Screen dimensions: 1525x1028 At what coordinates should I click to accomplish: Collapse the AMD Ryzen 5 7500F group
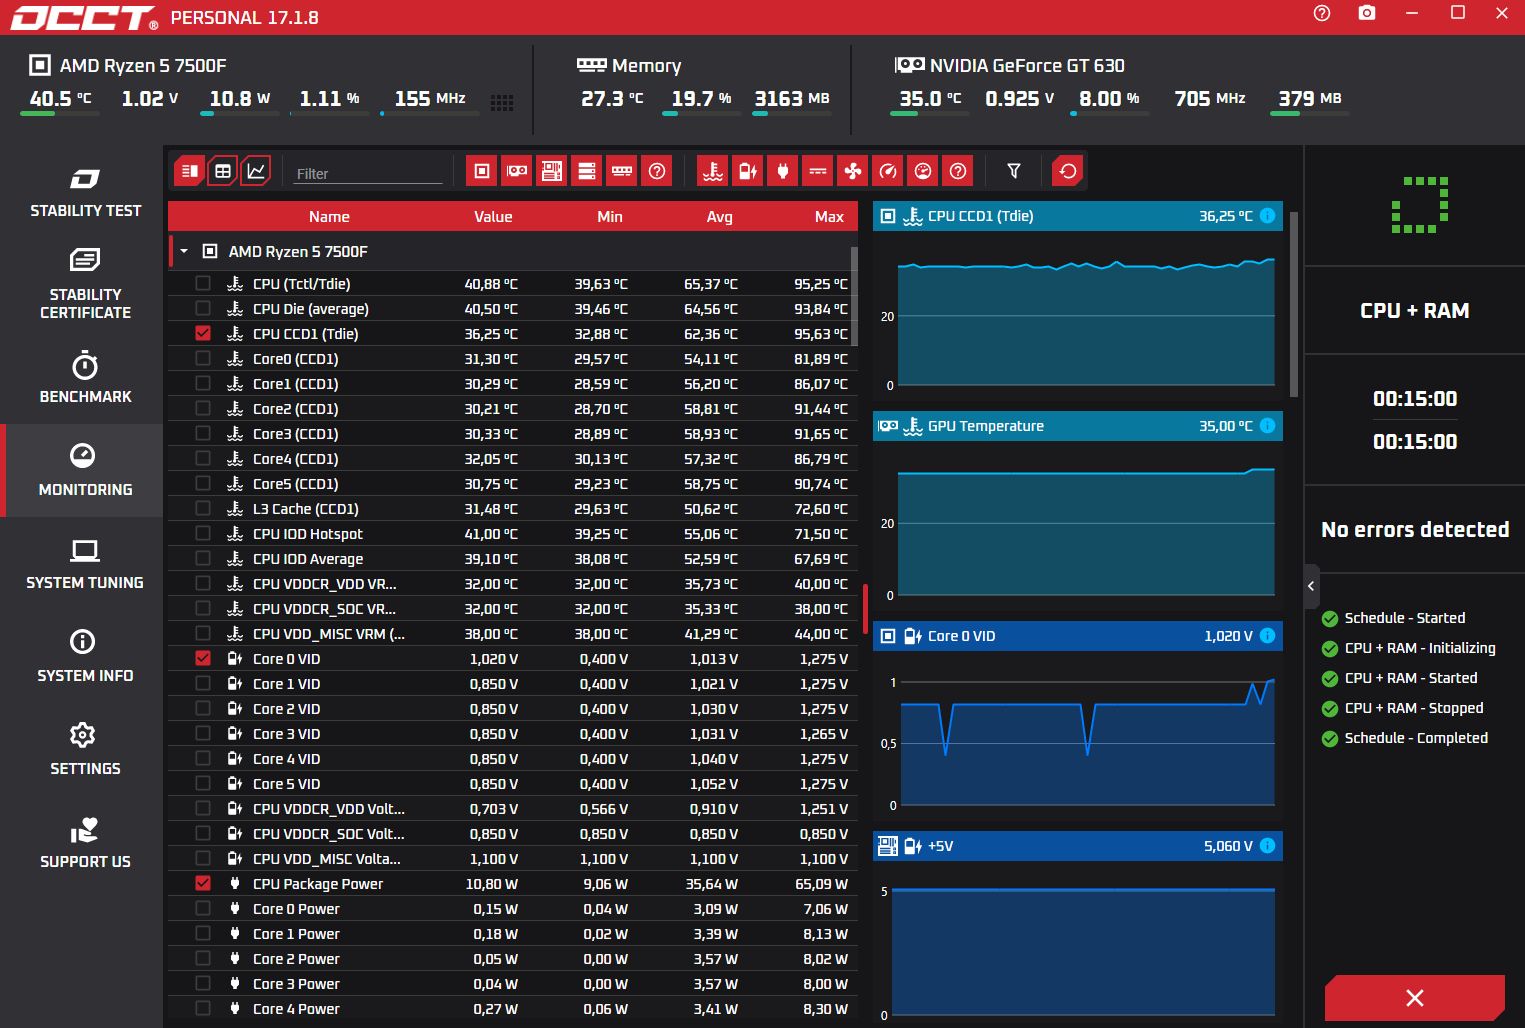coord(184,252)
